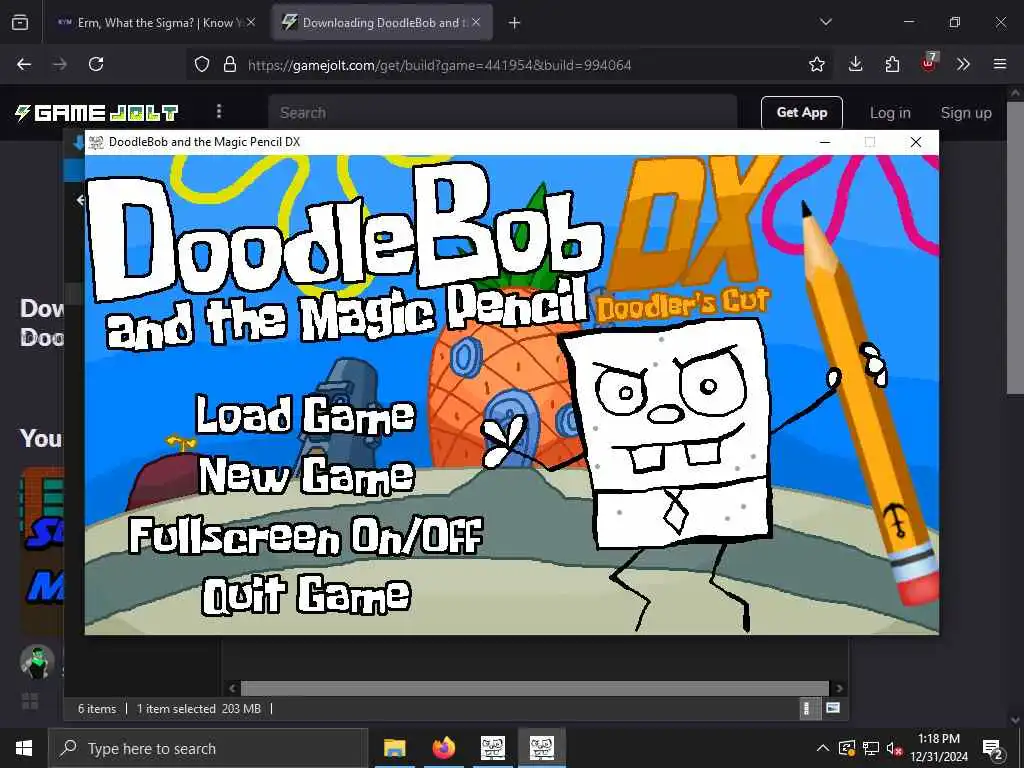
Task: Choose Quit Game in the DoodleBob menu
Action: pos(307,595)
